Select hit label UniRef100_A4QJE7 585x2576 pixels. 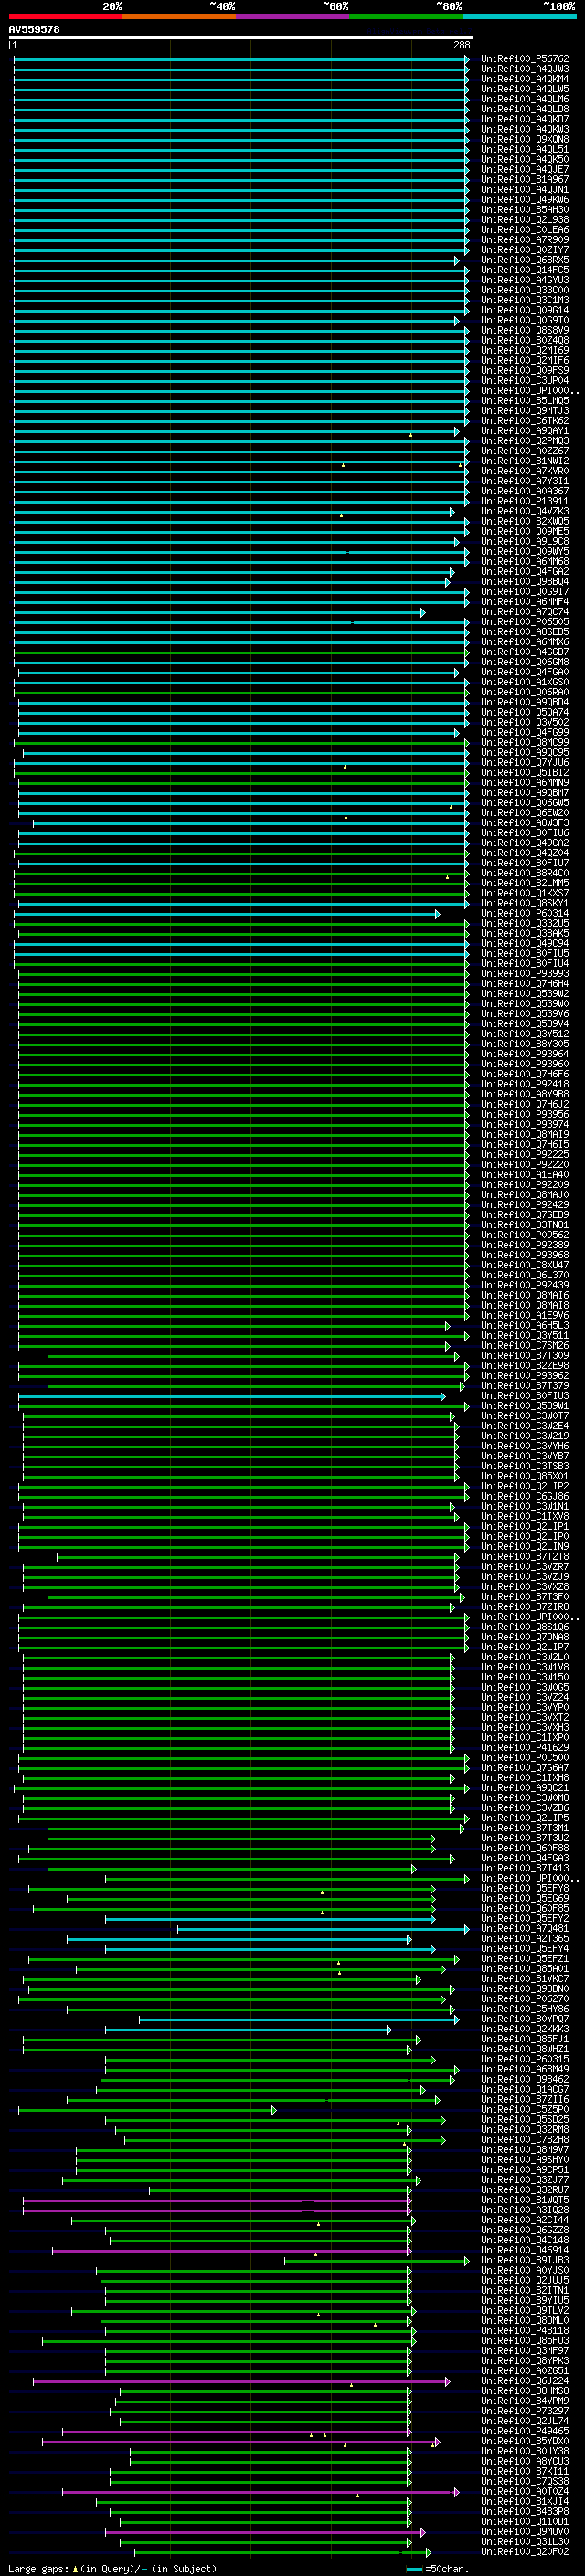pyautogui.click(x=525, y=170)
